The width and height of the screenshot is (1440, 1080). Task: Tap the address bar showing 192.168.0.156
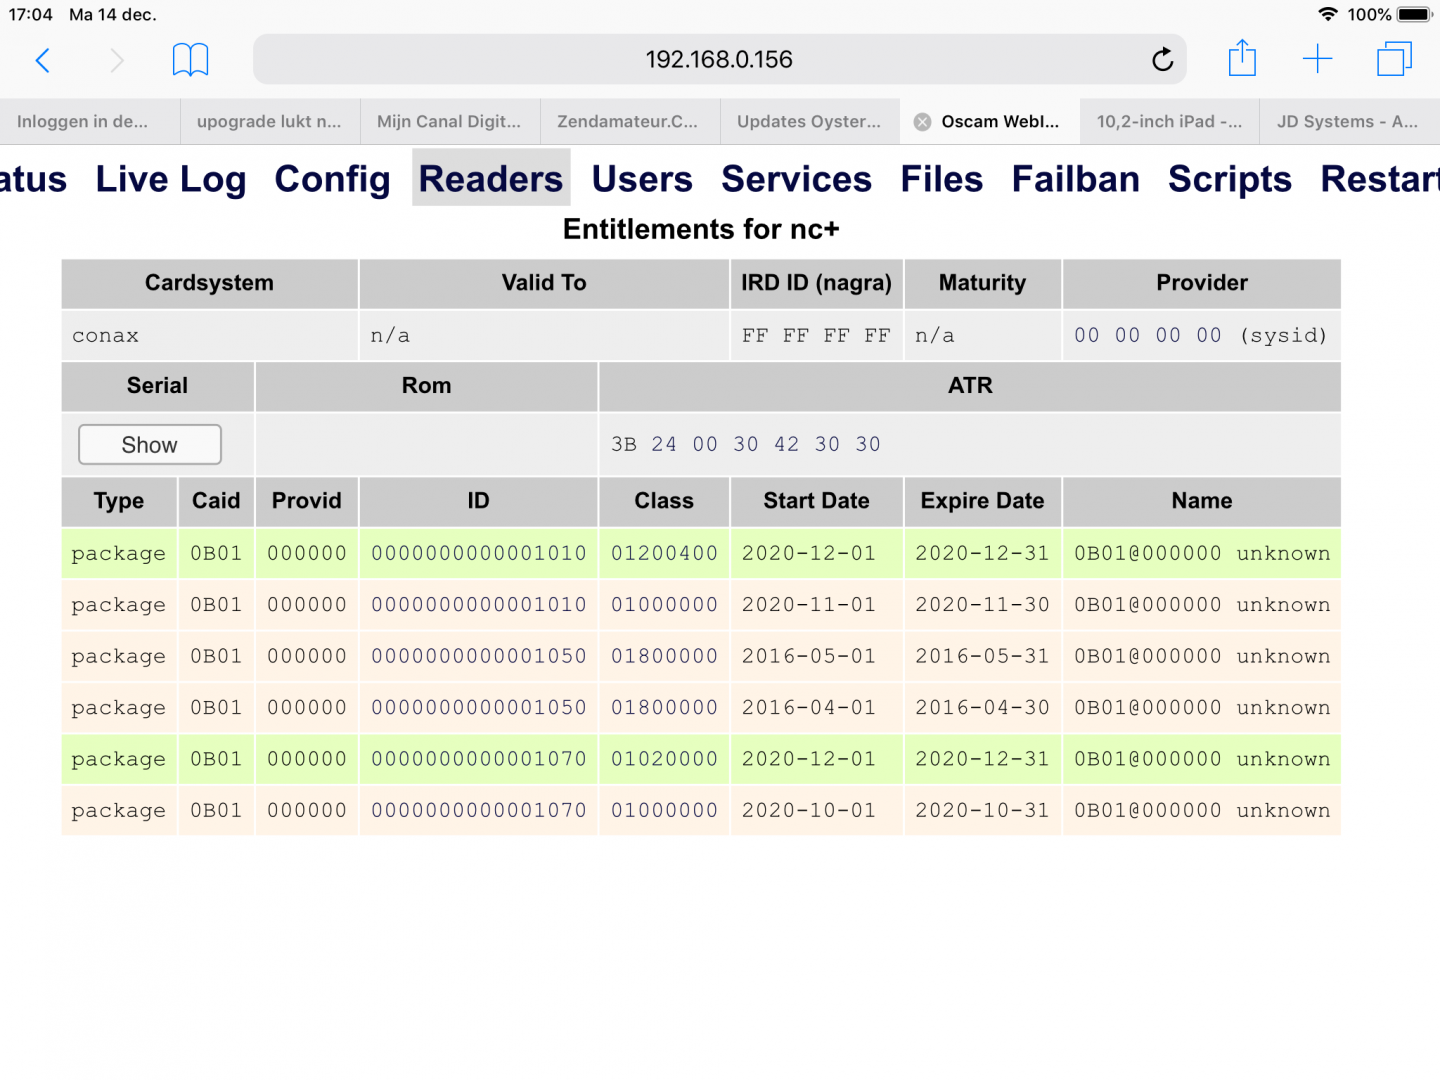[718, 60]
